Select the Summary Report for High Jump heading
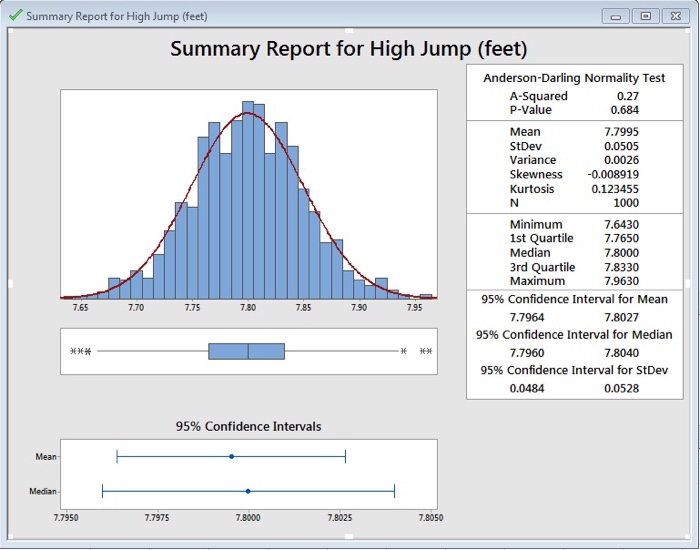This screenshot has height=550, width=700. coord(348,49)
